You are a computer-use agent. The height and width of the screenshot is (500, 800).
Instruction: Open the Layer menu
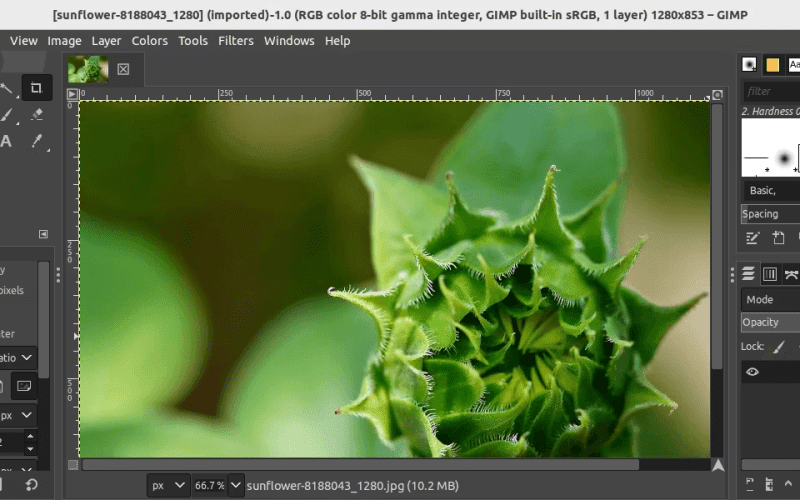click(x=106, y=41)
